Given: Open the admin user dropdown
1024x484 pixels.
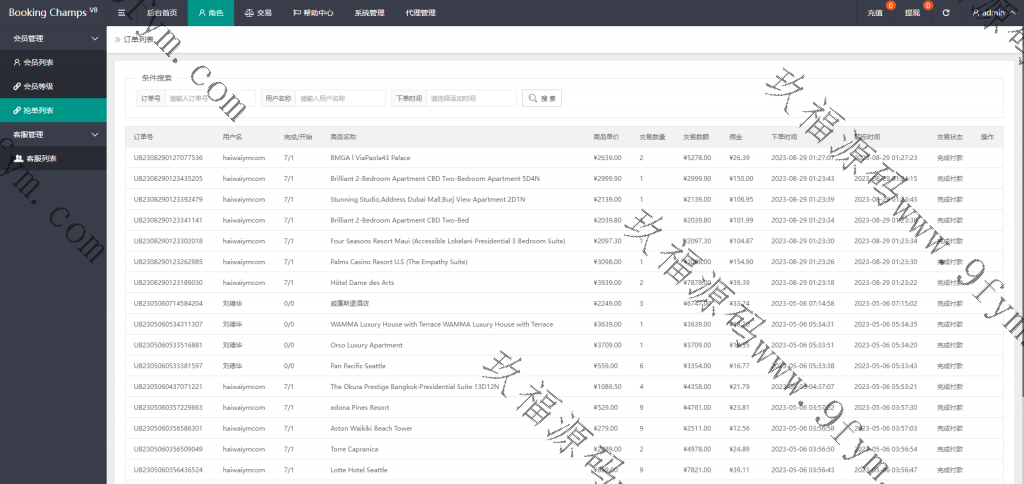Looking at the screenshot, I should pos(990,13).
